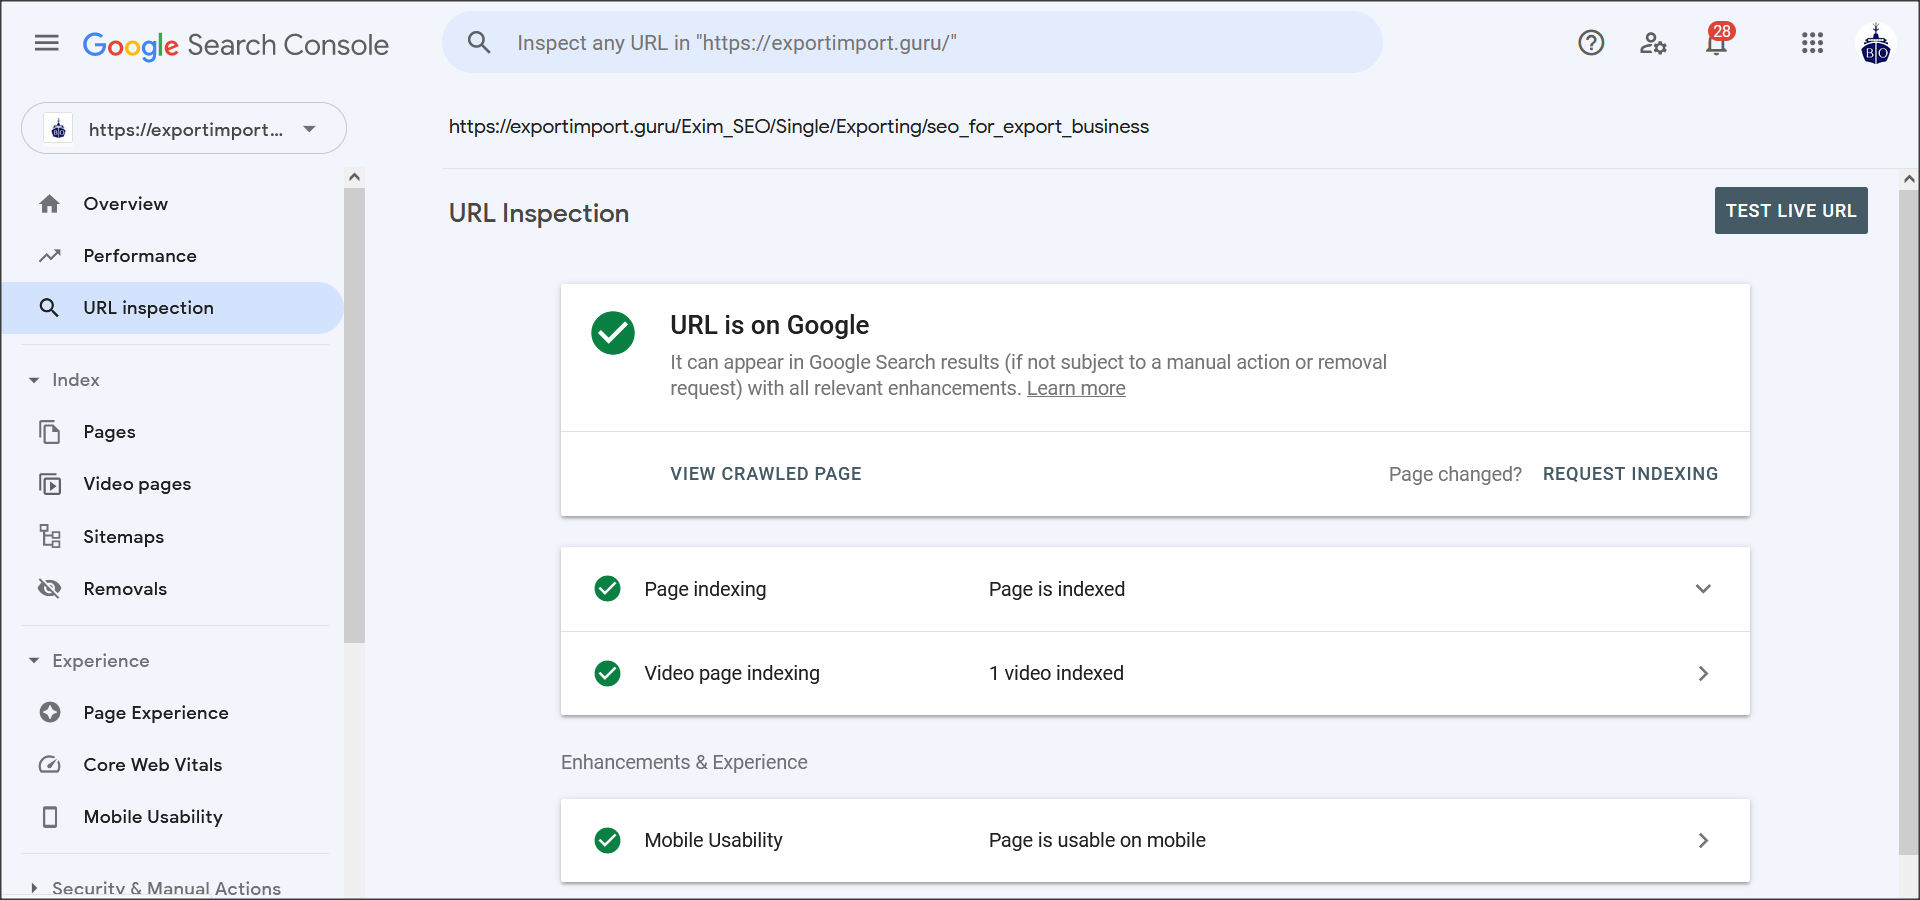Open Sitemaps report
Viewport: 1920px width, 900px height.
click(x=123, y=537)
